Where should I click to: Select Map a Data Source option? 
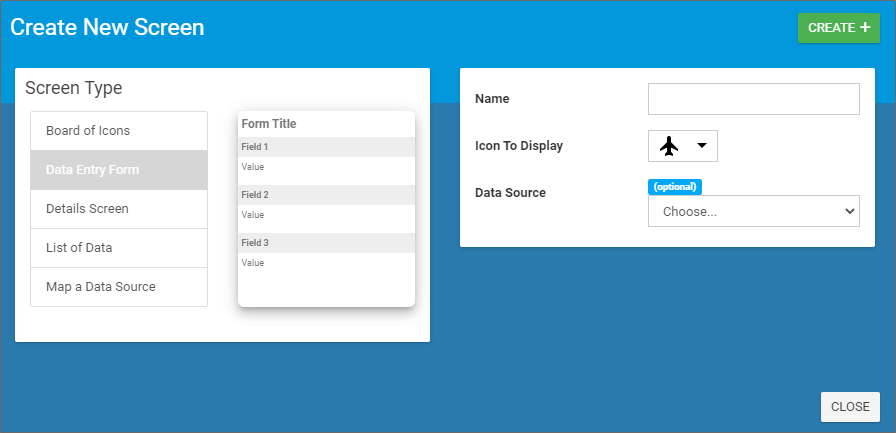tap(119, 287)
